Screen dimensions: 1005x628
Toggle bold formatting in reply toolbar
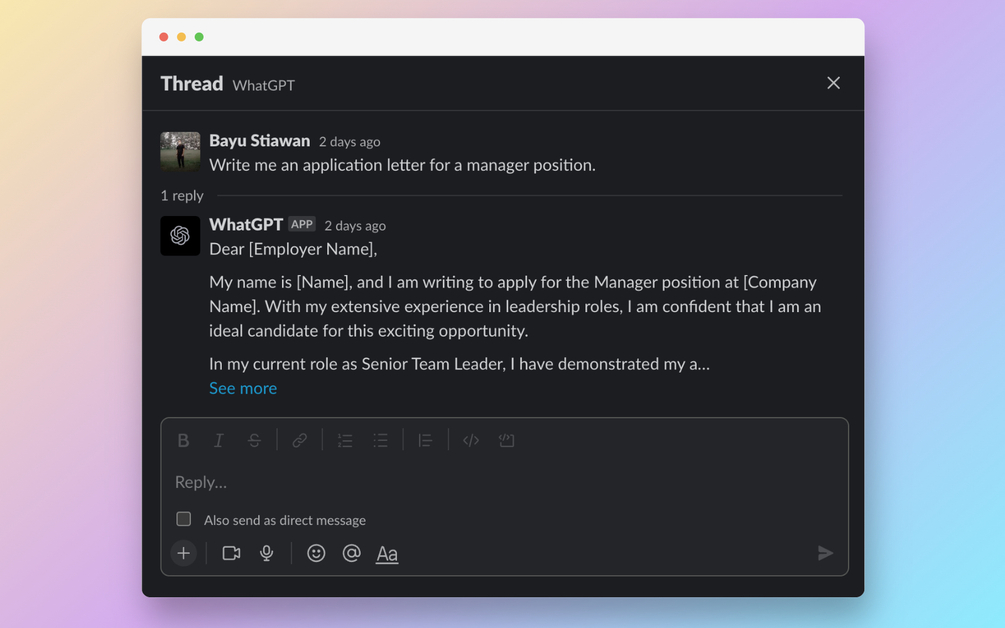tap(183, 440)
